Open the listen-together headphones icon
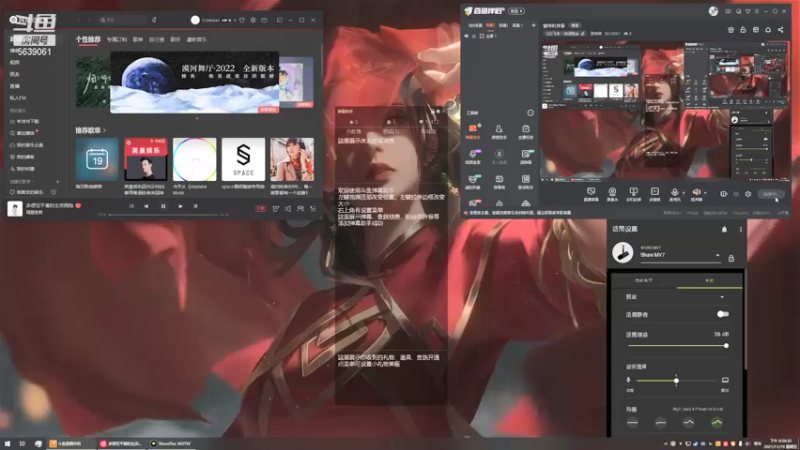This screenshot has height=450, width=800. [x=301, y=208]
